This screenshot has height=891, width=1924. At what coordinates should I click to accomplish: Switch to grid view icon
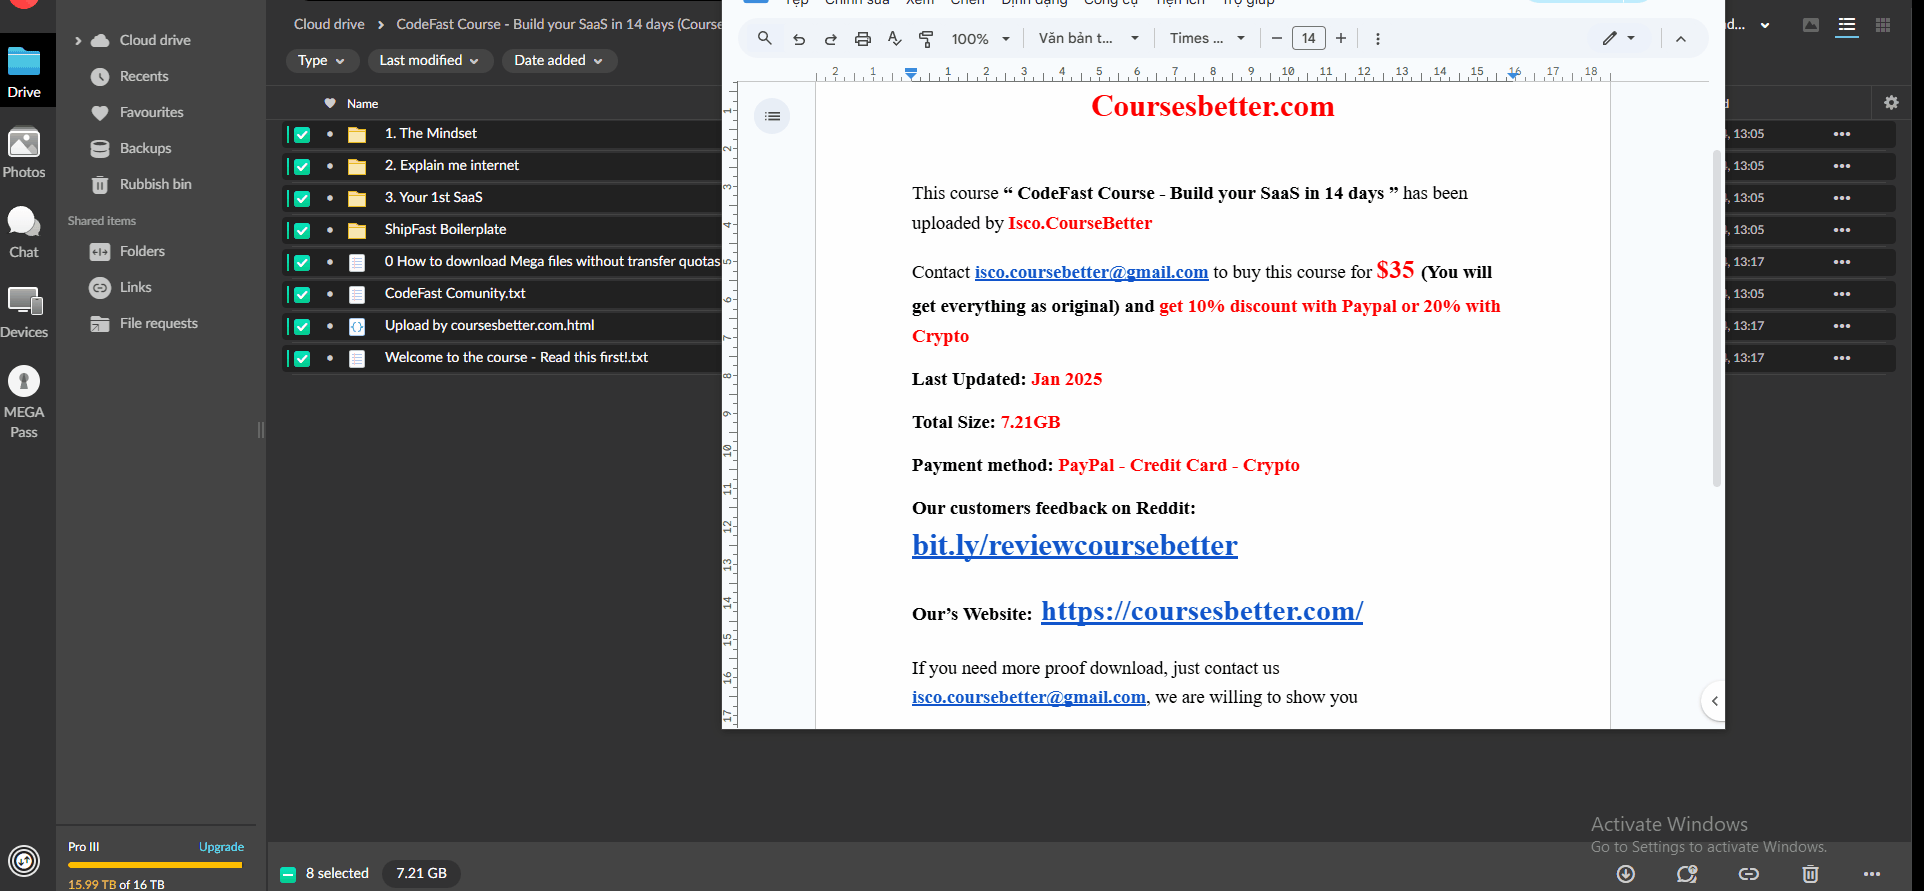[1882, 25]
